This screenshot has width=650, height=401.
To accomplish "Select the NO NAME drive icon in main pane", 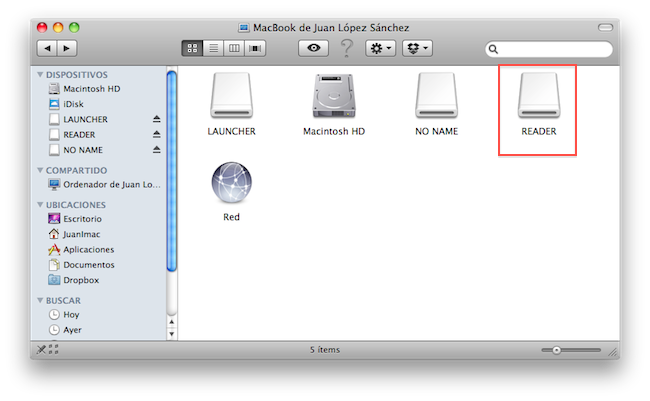I will [437, 95].
